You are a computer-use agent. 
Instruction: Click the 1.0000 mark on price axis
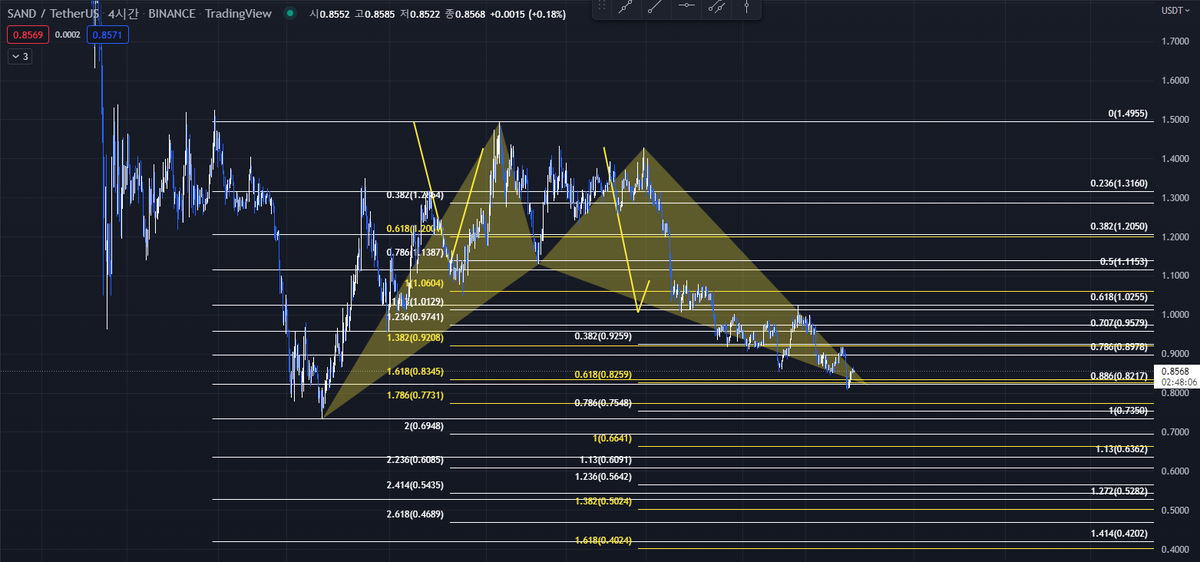[x=1176, y=315]
